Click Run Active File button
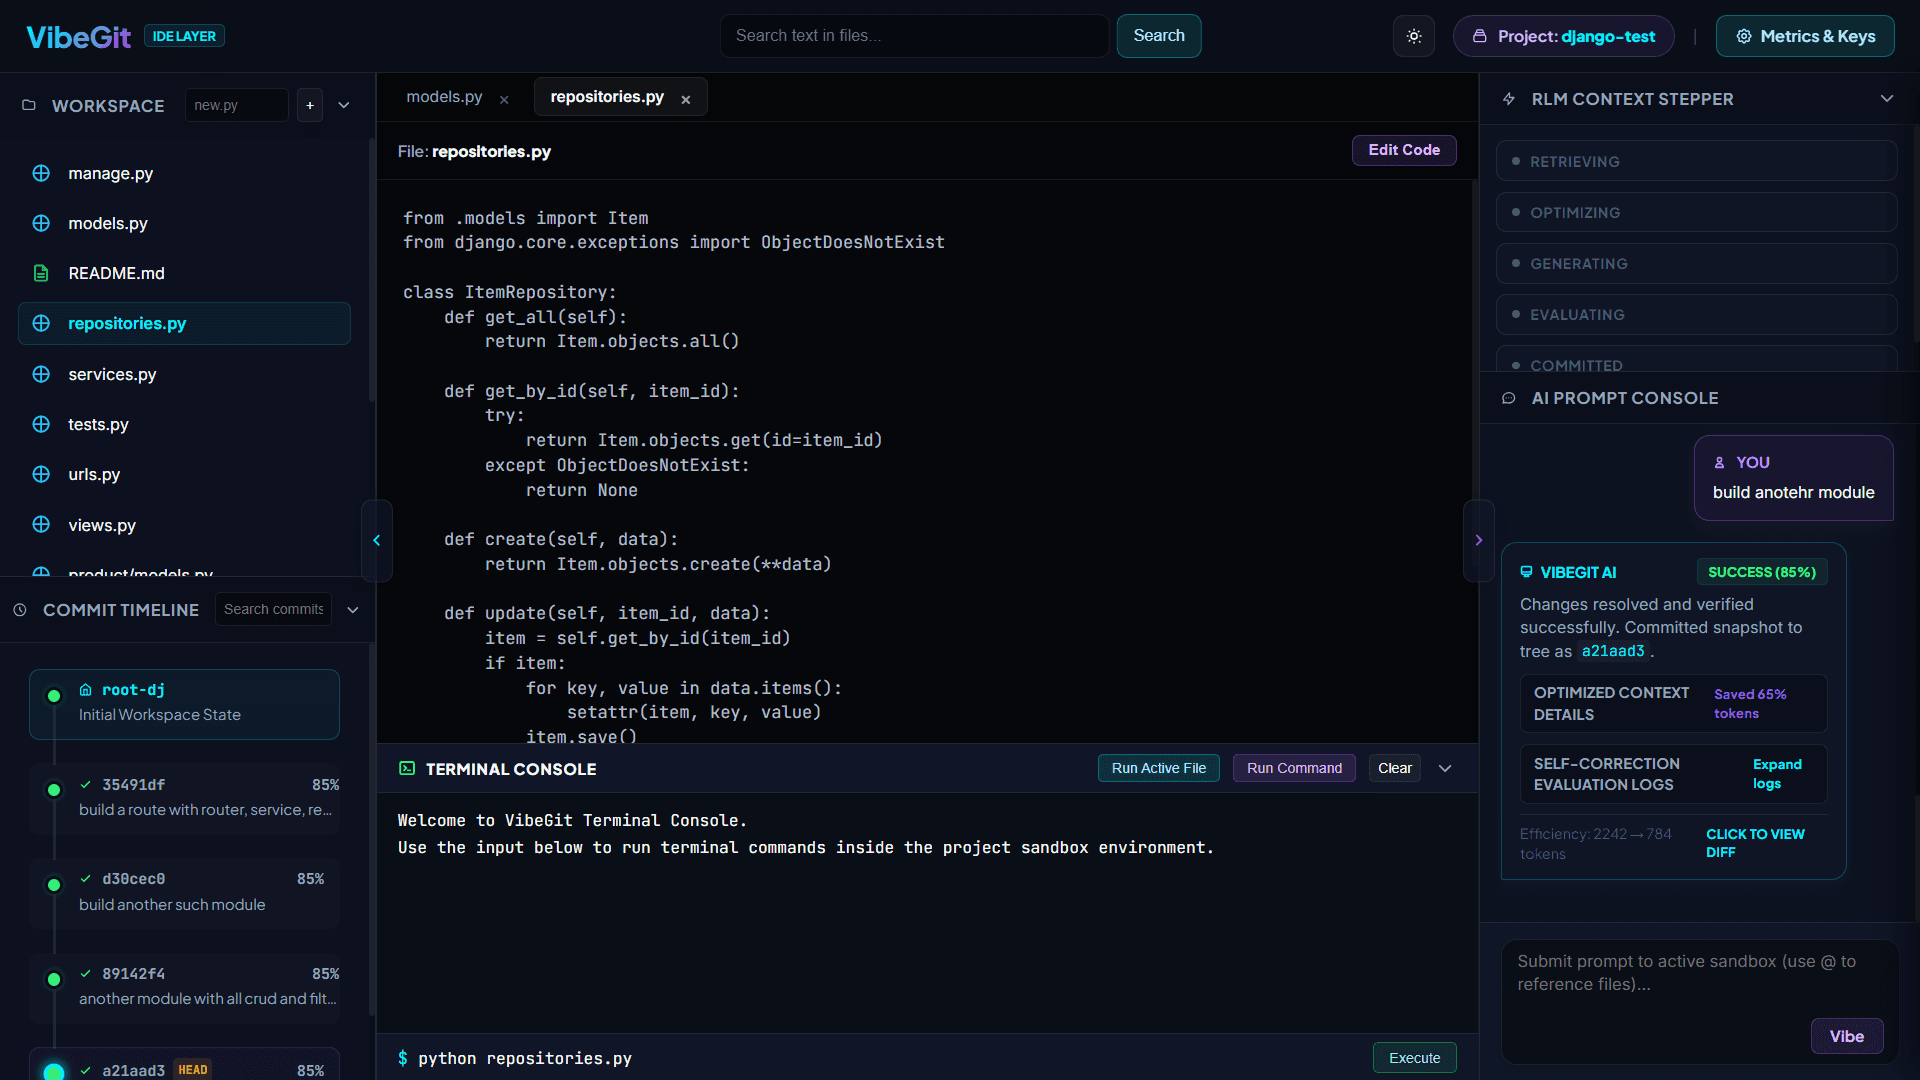Image resolution: width=1920 pixels, height=1080 pixels. point(1158,768)
